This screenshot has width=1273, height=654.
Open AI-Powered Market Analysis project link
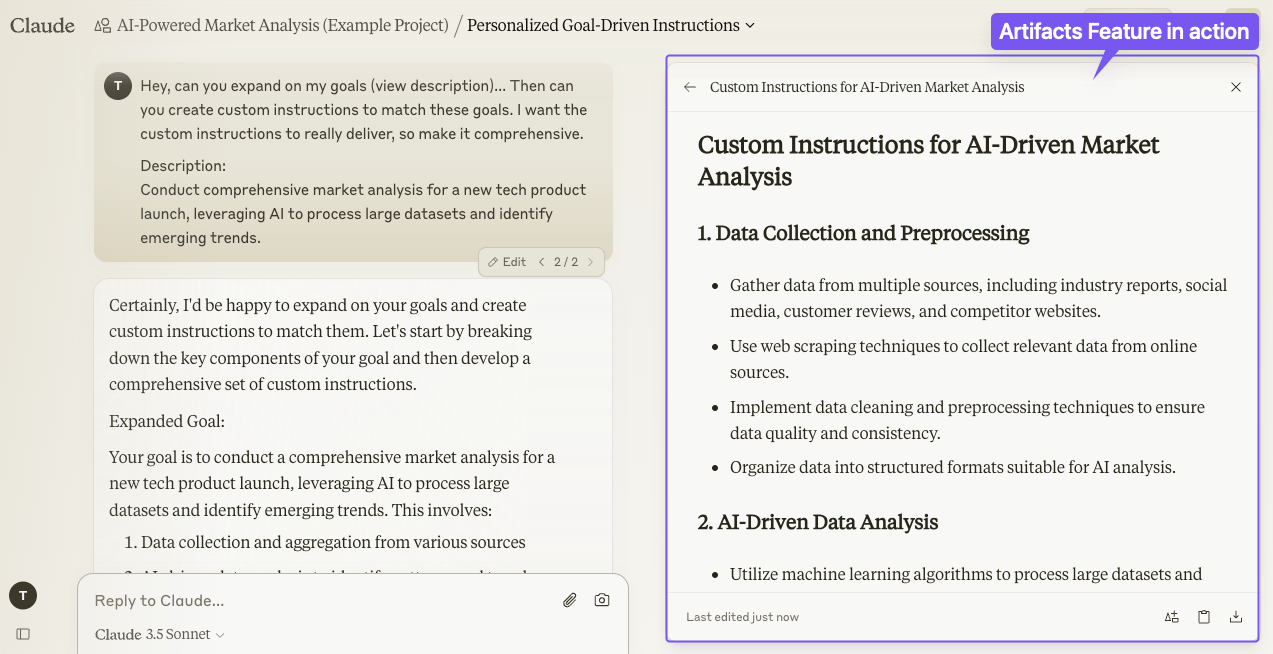282,26
